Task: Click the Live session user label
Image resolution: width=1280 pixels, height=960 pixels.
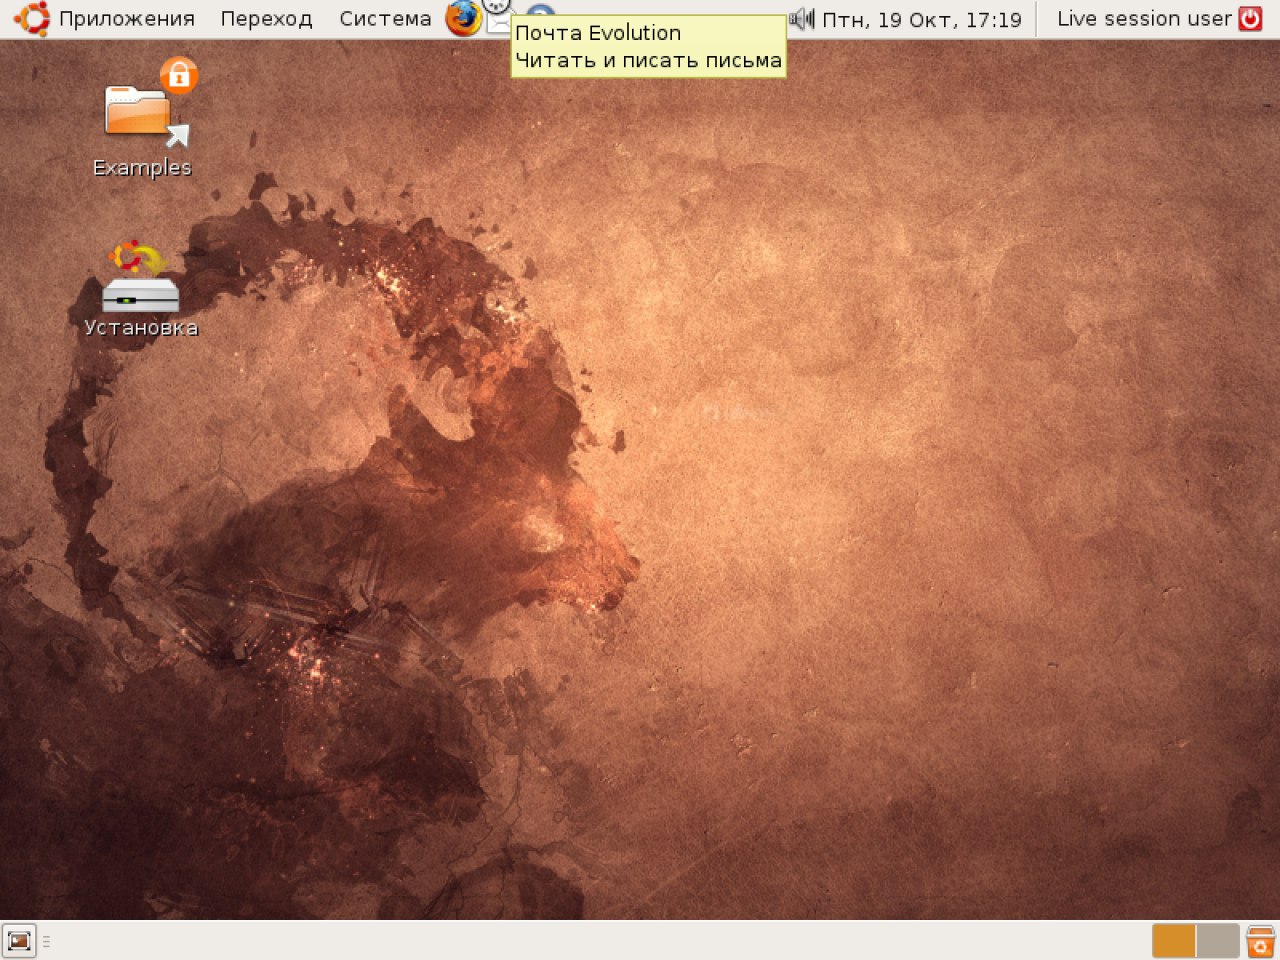Action: (1144, 18)
